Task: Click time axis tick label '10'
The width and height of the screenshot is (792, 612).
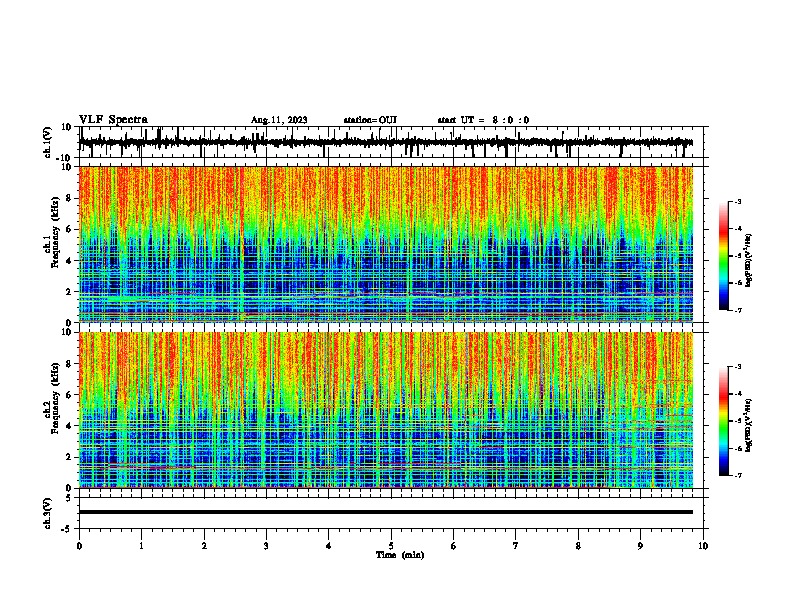Action: click(703, 546)
